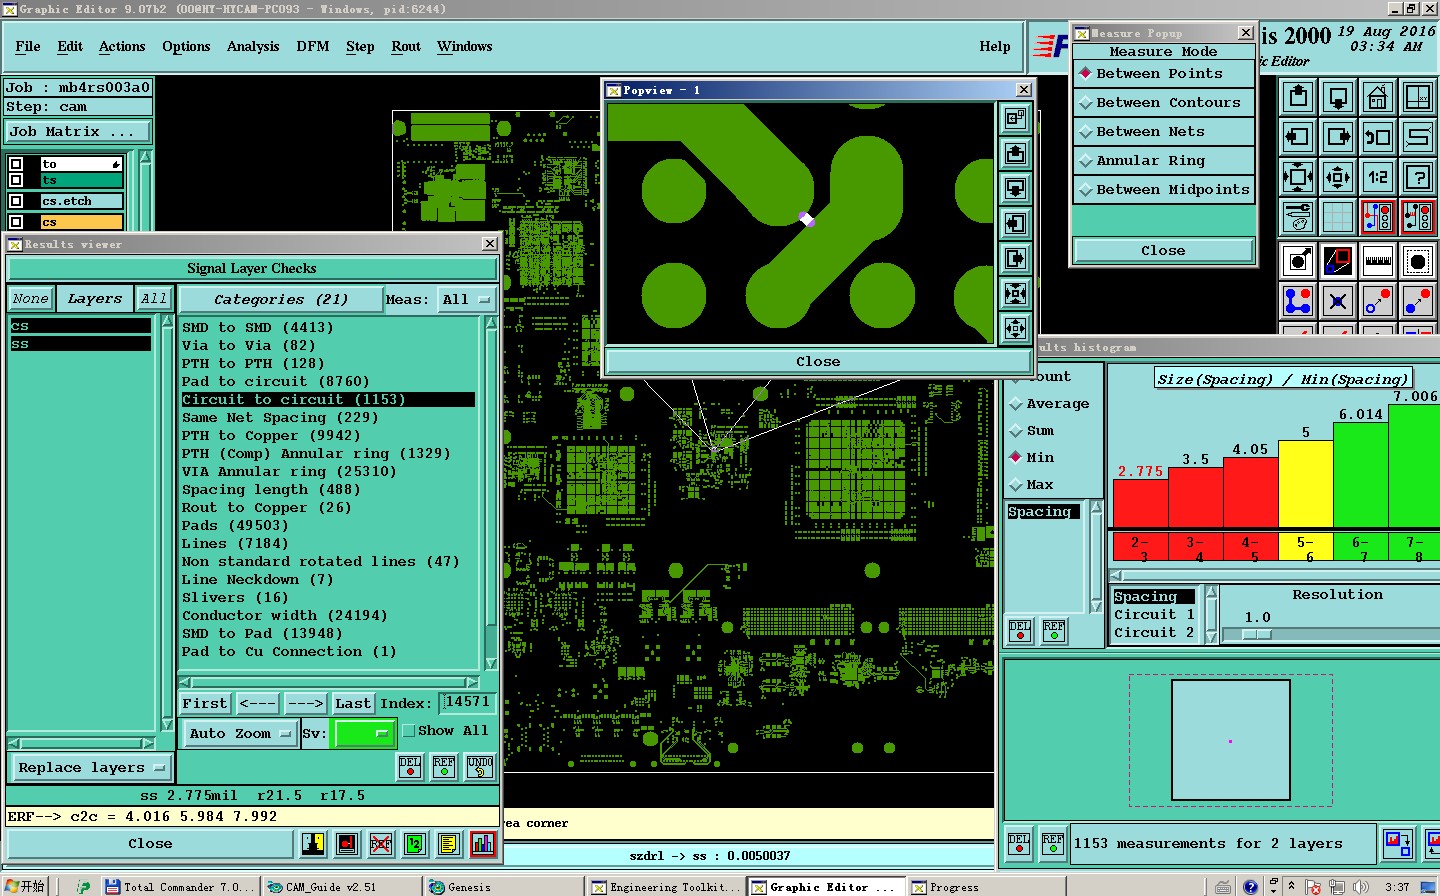
Task: Select the SMD to SMD (4413) category
Action: click(327, 328)
